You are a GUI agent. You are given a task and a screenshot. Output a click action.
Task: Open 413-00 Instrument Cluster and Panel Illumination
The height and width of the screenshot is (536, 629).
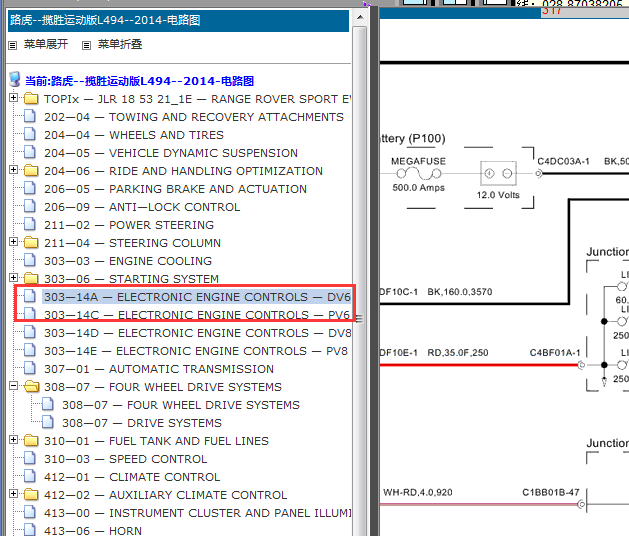pos(198,513)
